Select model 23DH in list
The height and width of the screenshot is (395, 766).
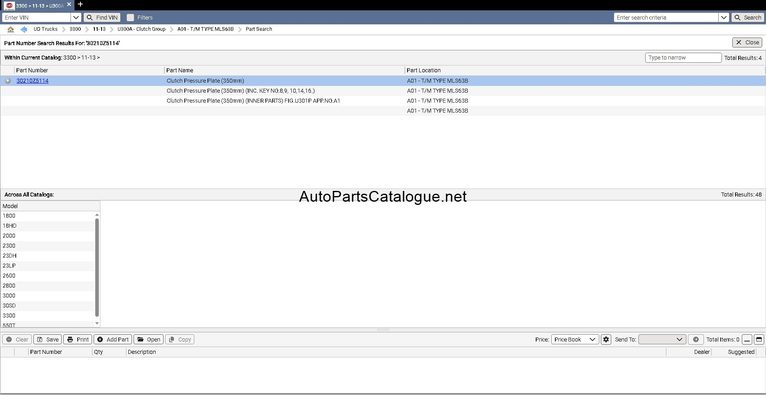coord(47,256)
